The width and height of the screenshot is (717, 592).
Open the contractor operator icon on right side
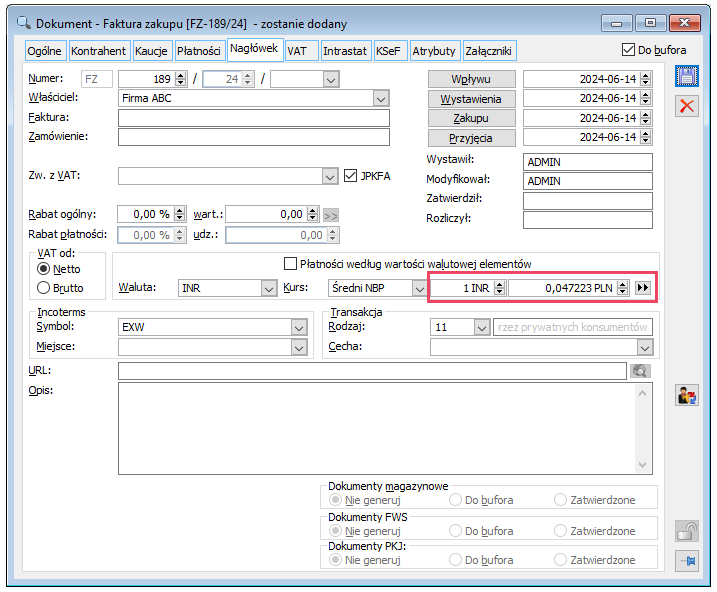coord(686,395)
